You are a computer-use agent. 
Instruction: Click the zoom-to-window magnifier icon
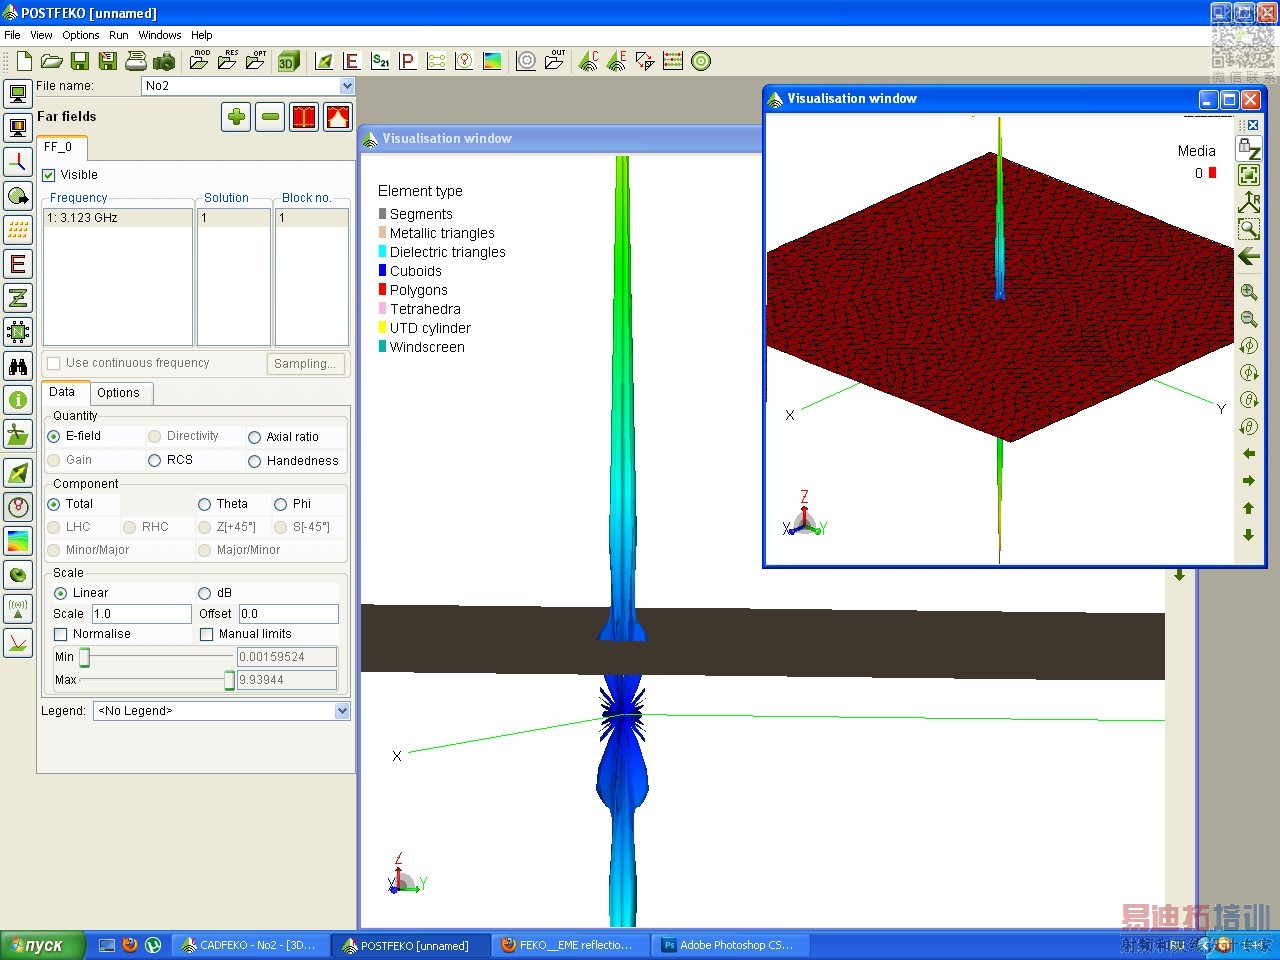(1249, 229)
